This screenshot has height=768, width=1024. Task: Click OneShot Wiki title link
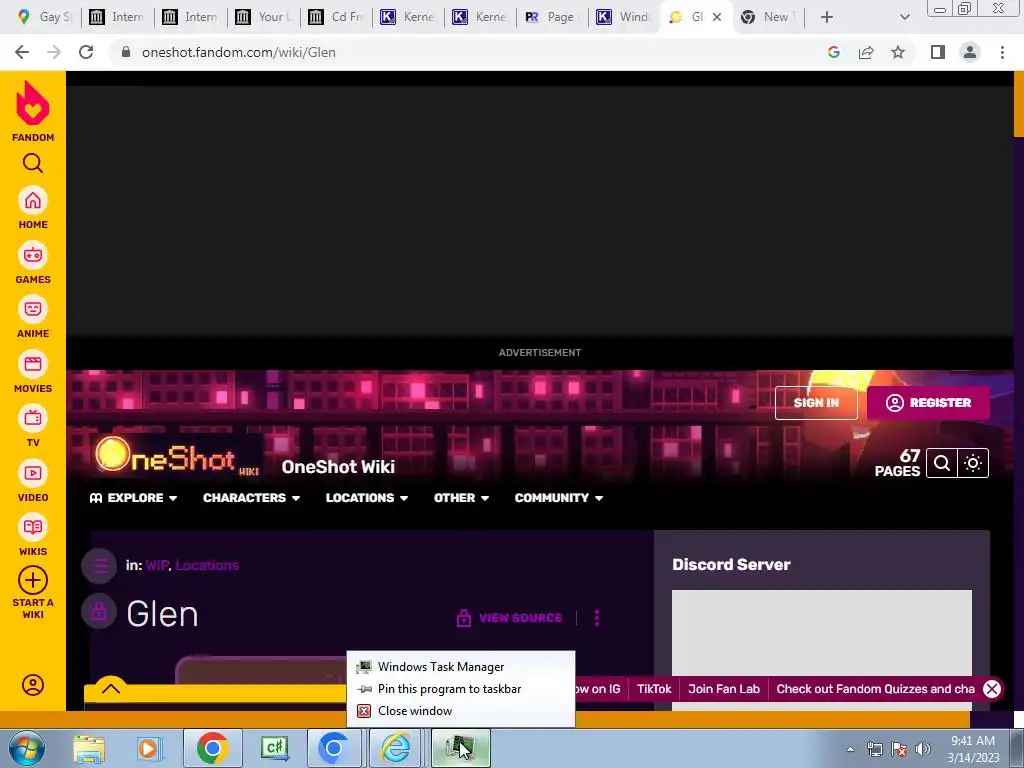(338, 467)
